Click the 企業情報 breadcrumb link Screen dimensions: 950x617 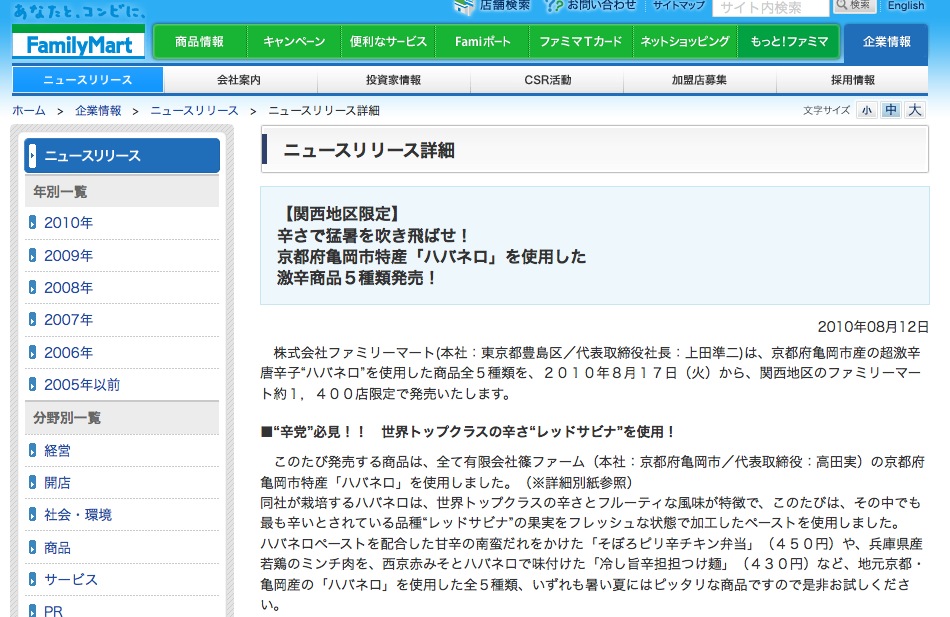coord(98,111)
